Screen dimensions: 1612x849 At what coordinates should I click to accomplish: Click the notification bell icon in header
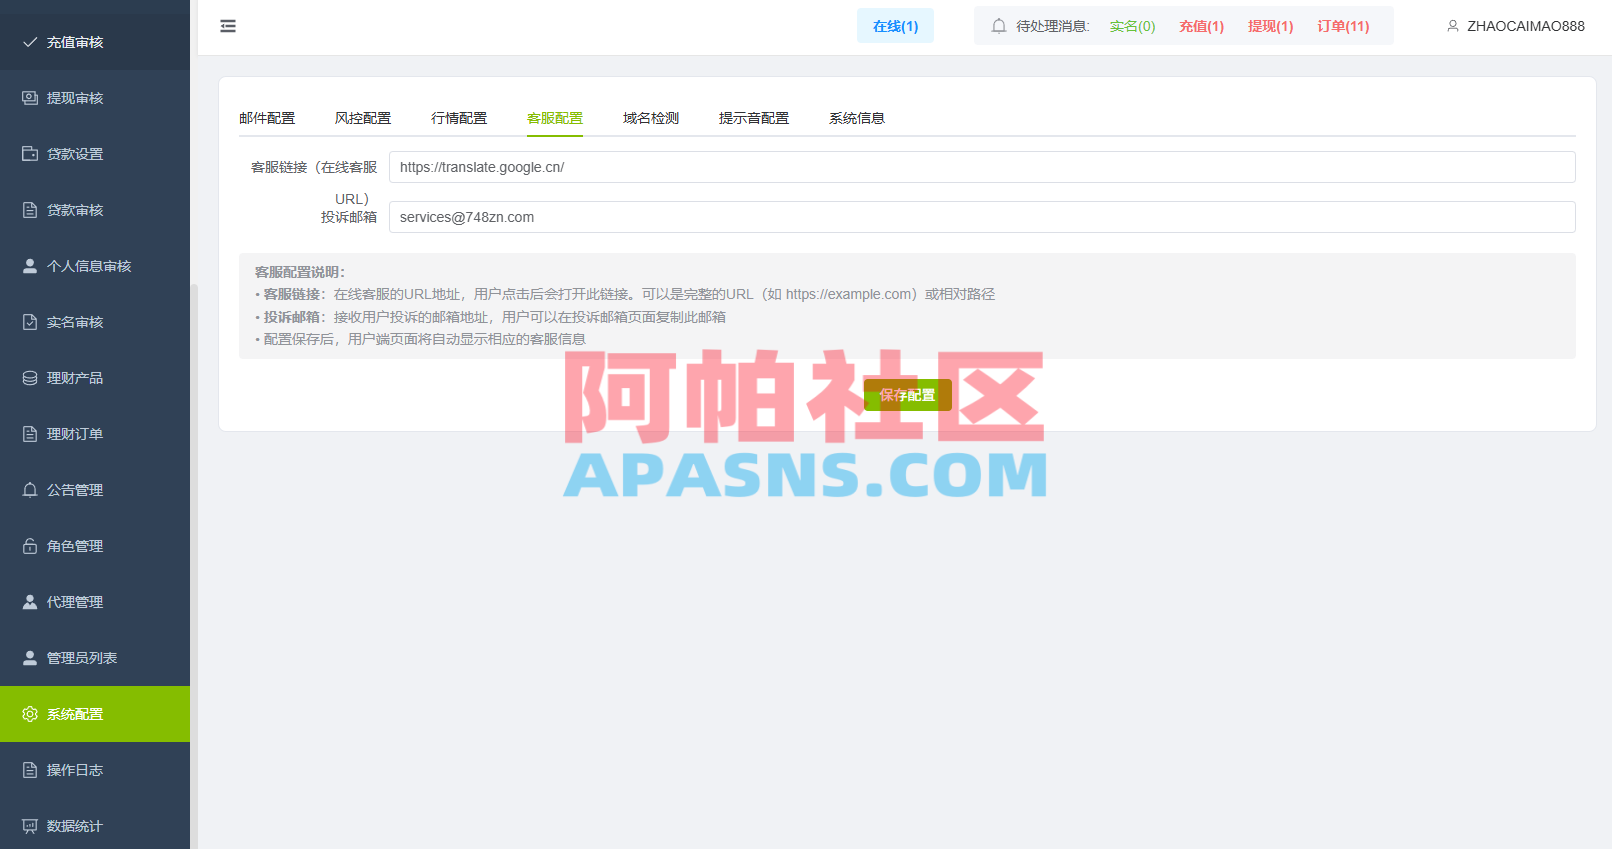click(x=999, y=26)
